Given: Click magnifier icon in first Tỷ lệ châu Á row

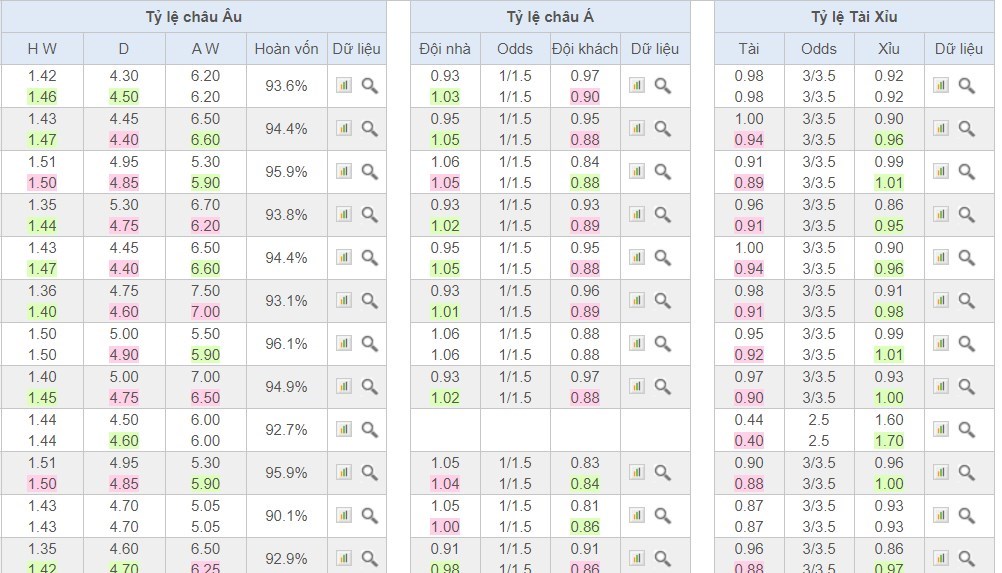Looking at the screenshot, I should coord(662,86).
